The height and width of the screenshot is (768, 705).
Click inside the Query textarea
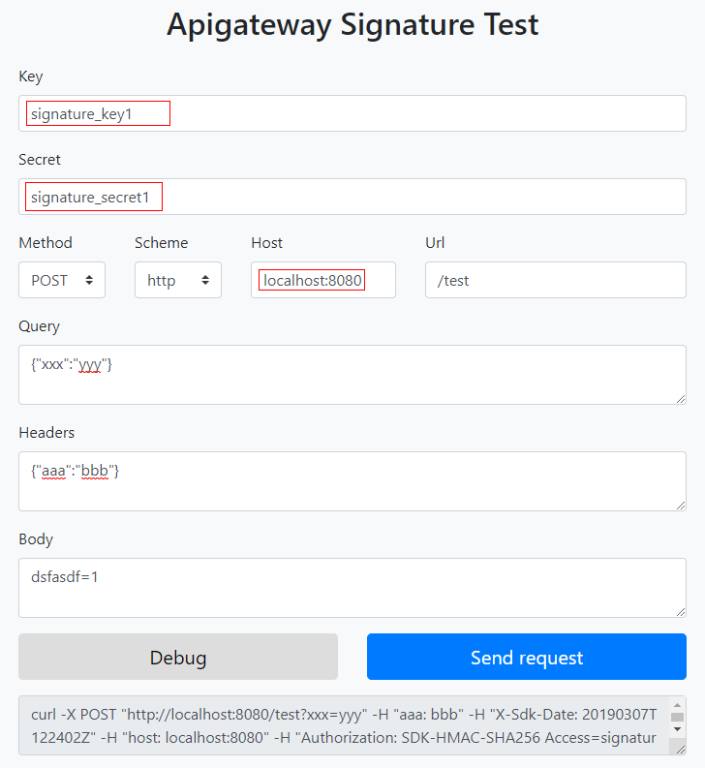pyautogui.click(x=352, y=375)
